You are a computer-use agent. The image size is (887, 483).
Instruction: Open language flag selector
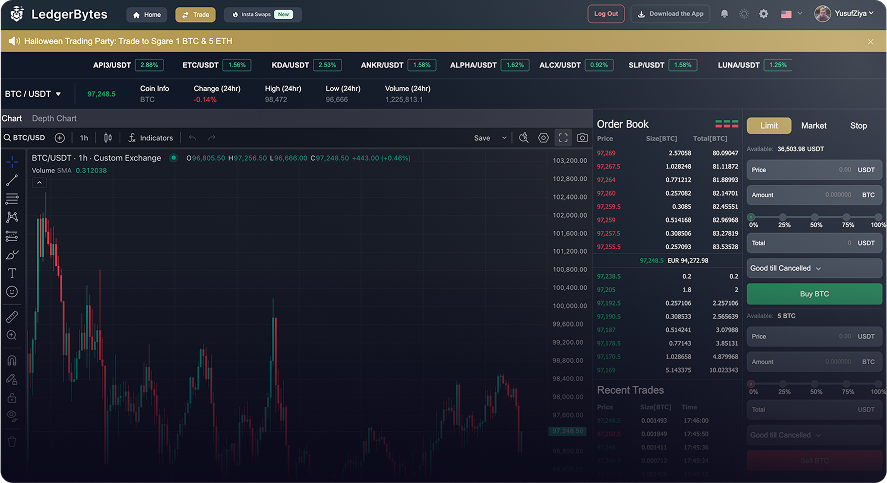point(791,14)
